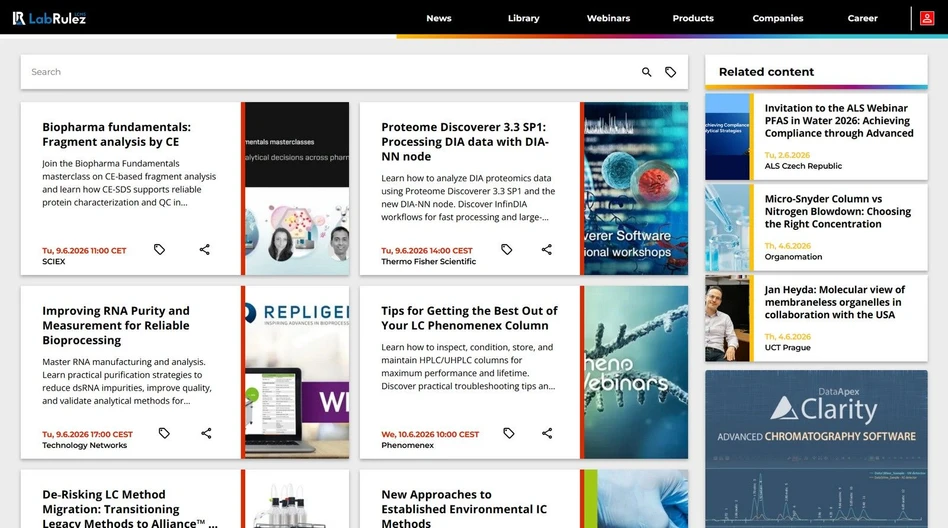This screenshot has width=948, height=528.
Task: Click tag icon on Proteome Discoverer card
Action: (507, 249)
